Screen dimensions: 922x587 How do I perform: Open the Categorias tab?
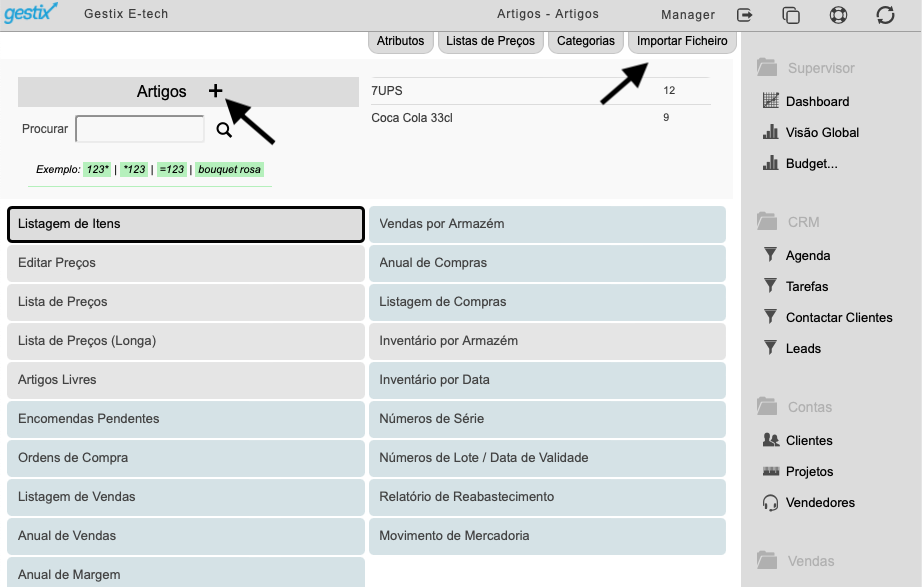coord(586,41)
